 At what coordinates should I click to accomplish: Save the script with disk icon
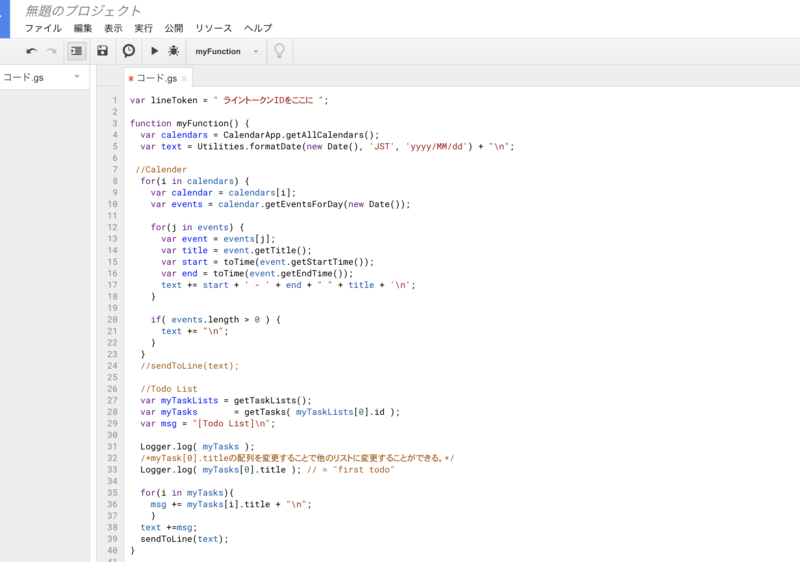point(103,50)
